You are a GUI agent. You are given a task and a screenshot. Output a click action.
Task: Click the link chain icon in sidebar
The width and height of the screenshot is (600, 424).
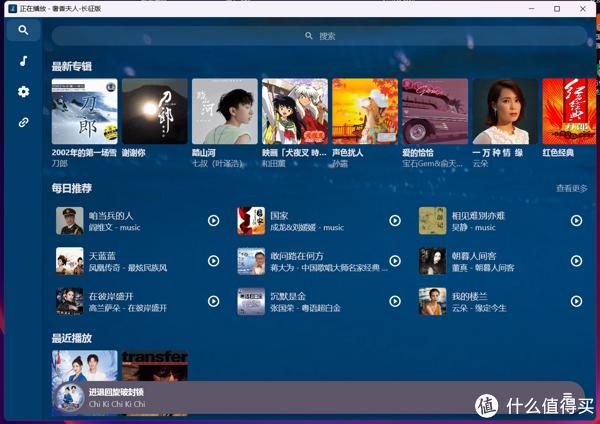[x=23, y=122]
